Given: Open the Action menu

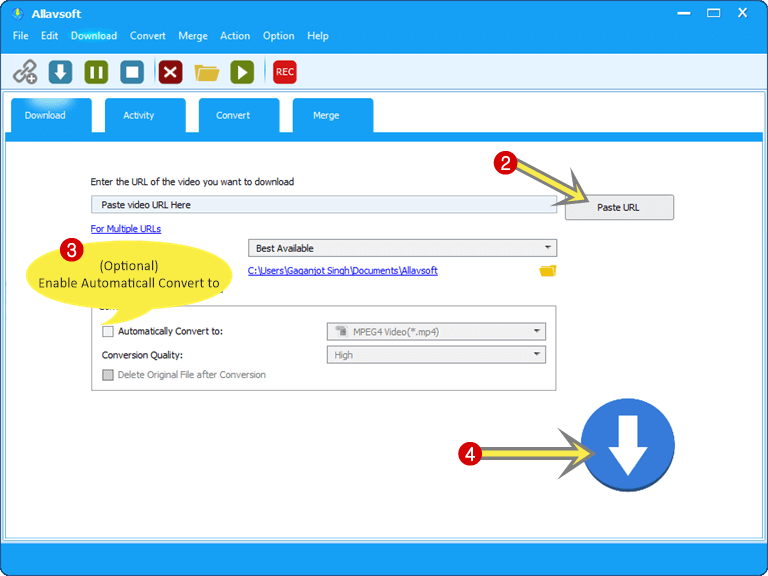Looking at the screenshot, I should [x=235, y=36].
